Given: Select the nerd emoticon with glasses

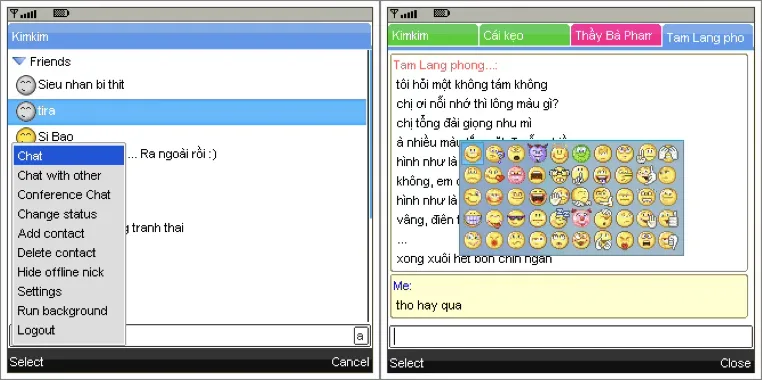Looking at the screenshot, I should [559, 175].
